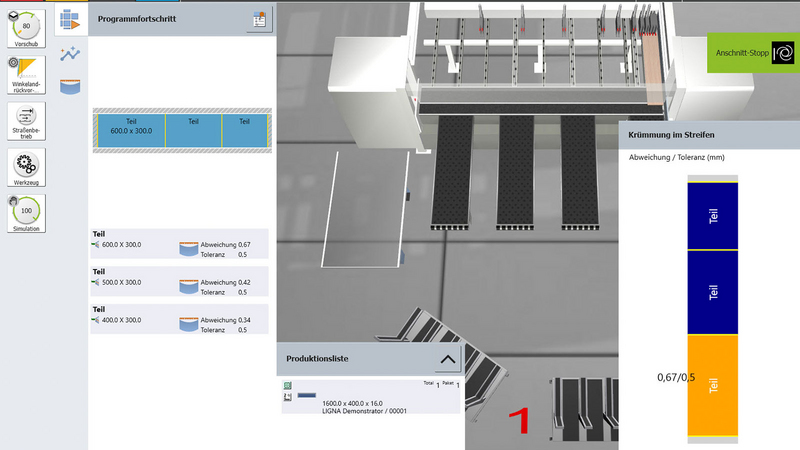This screenshot has height=450, width=800.
Task: Click the Programmfortschritt panel title
Action: [x=137, y=19]
